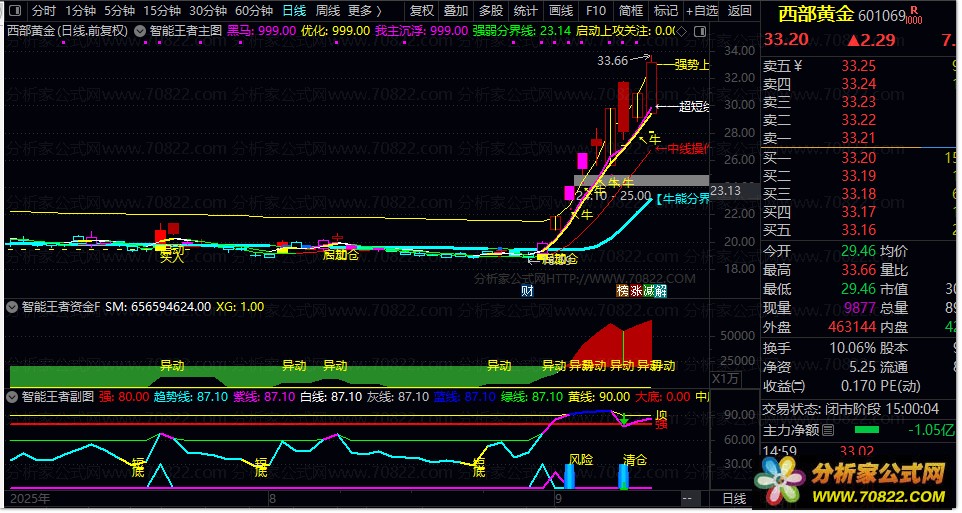962x513 pixels.
Task: Click the 减 event marker below the chart
Action: coord(648,291)
